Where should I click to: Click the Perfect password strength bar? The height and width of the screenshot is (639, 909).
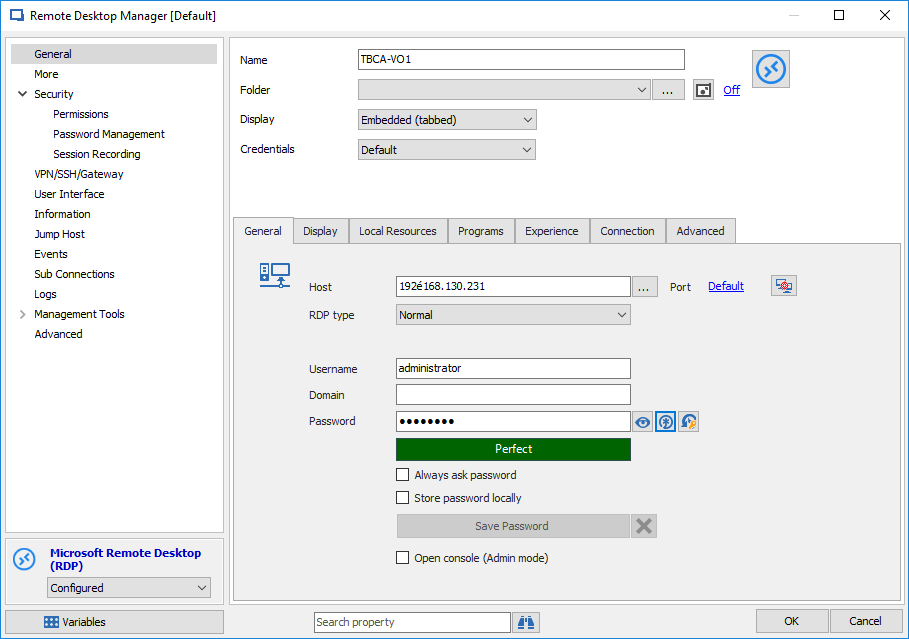tap(513, 449)
